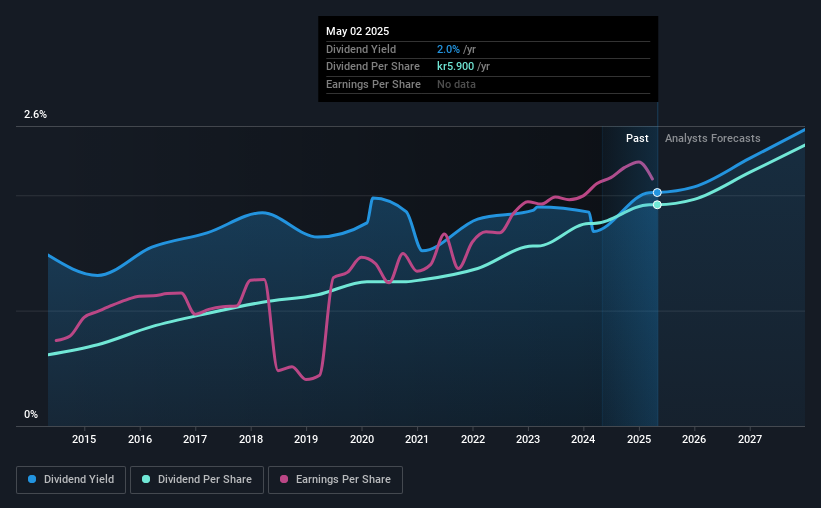Viewport: 821px width, 508px height.
Task: Click the tooltip Dividend Per Share row label
Action: 373,67
